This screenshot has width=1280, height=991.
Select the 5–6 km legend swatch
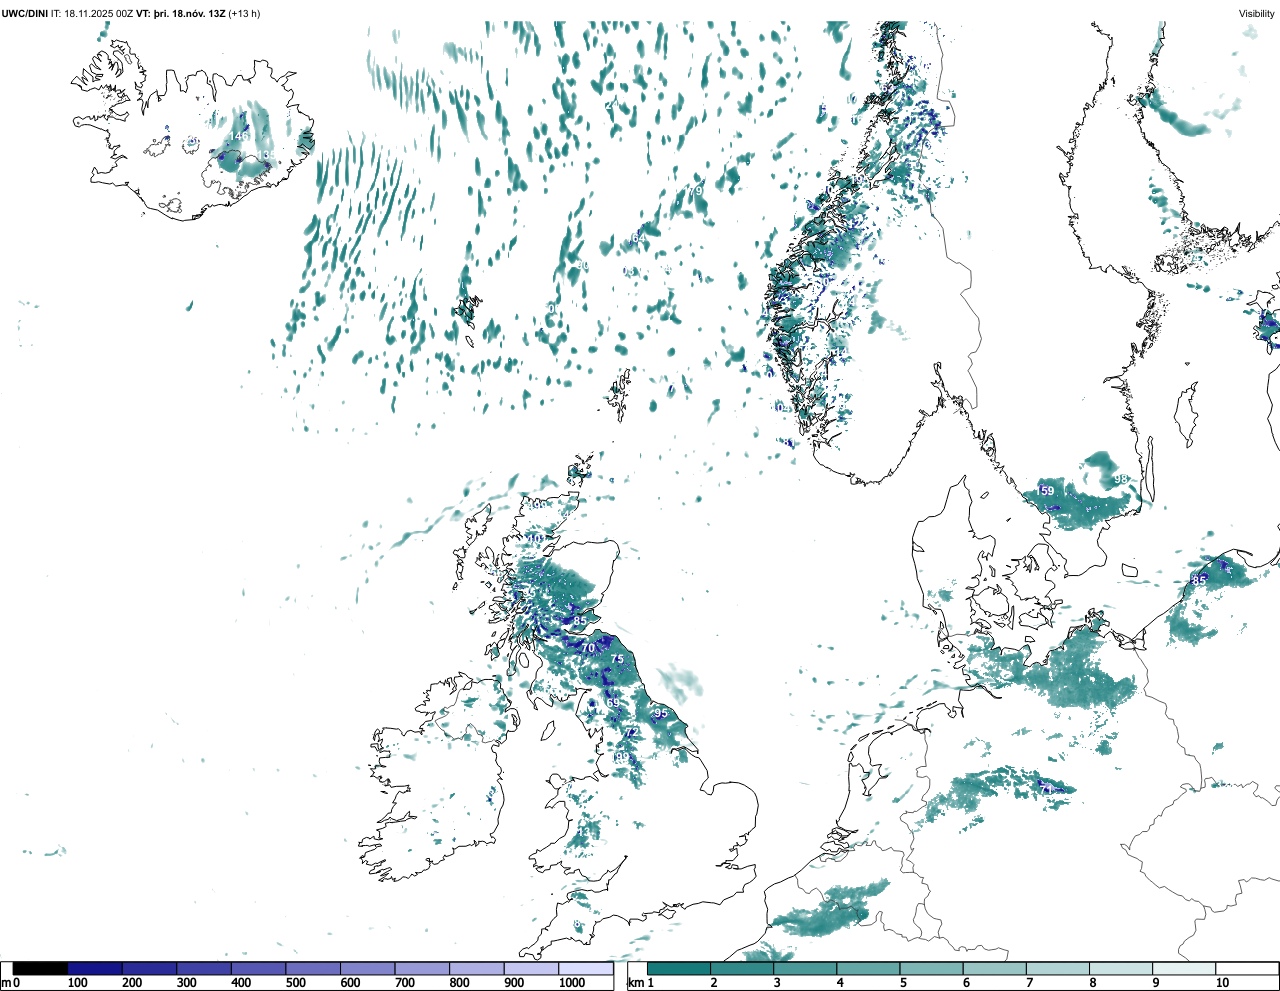(931, 968)
